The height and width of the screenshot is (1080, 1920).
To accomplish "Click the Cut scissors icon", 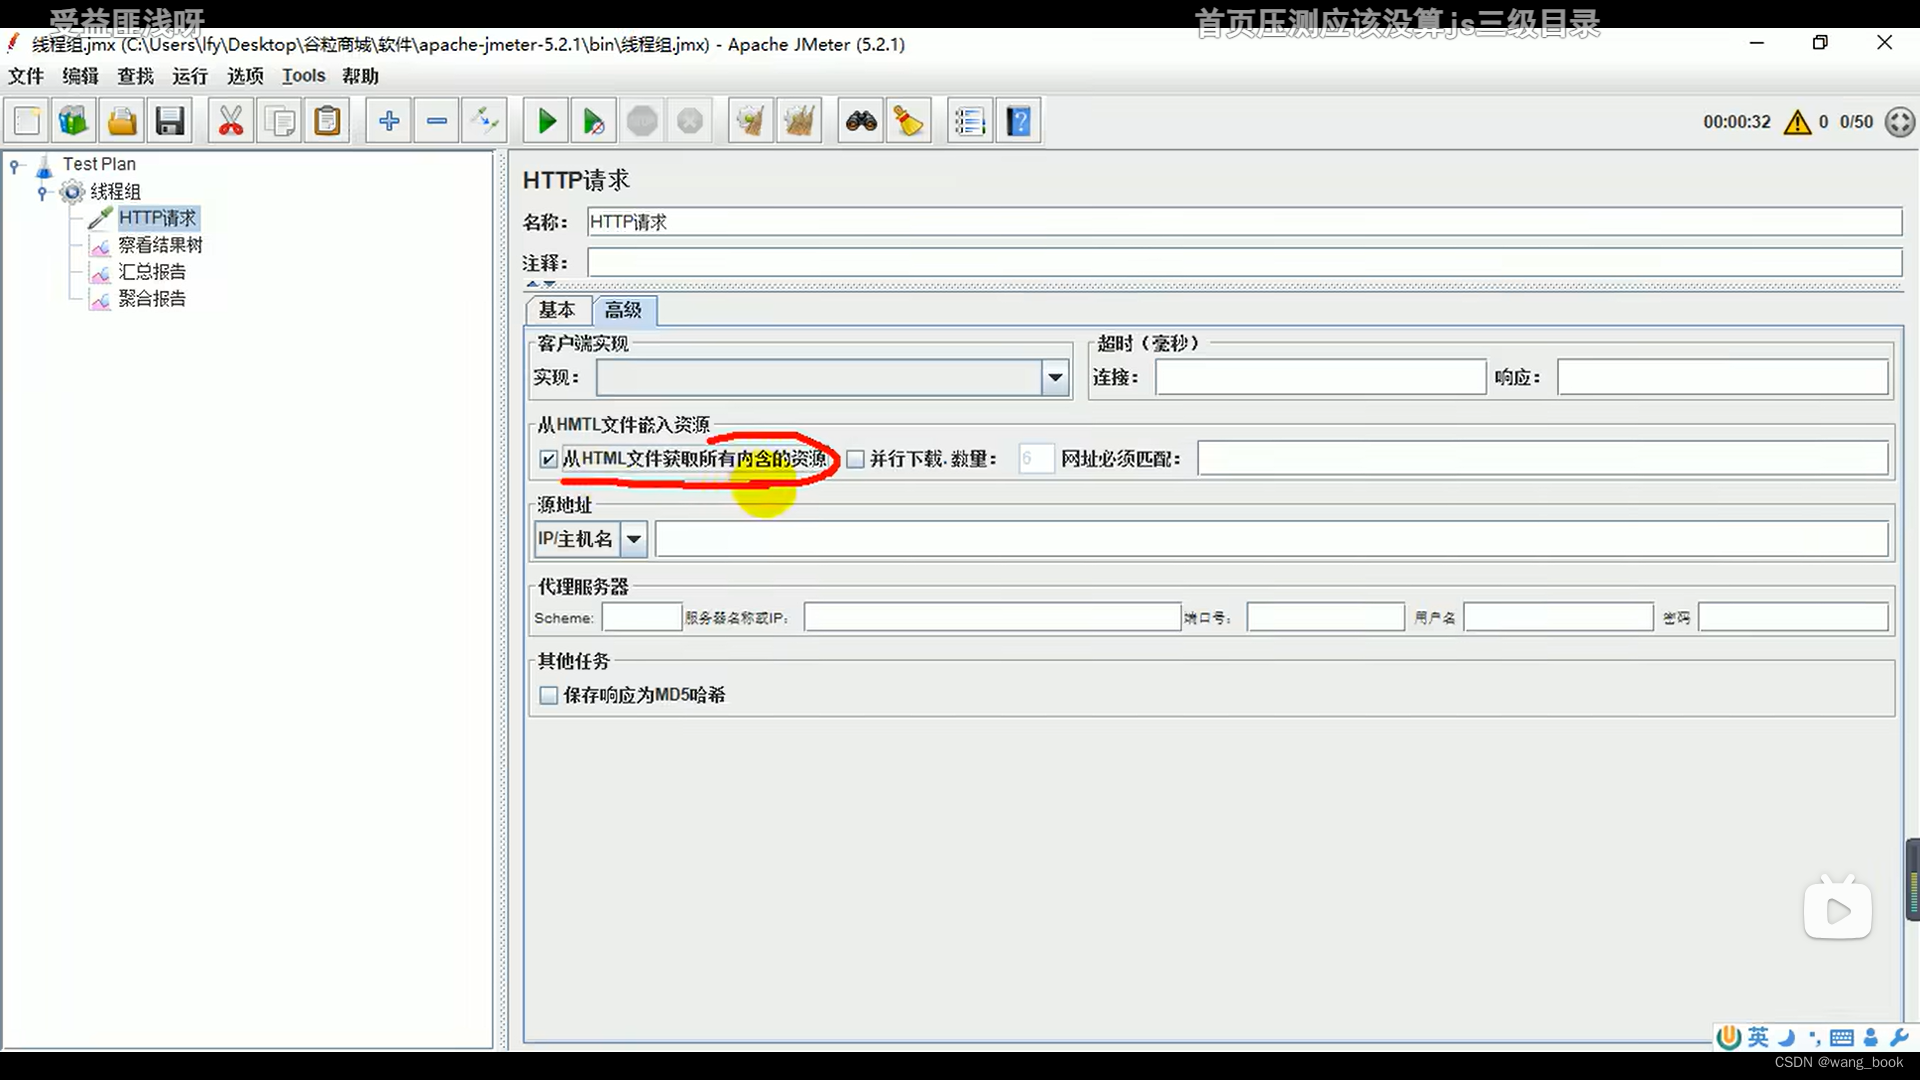I will coord(231,121).
